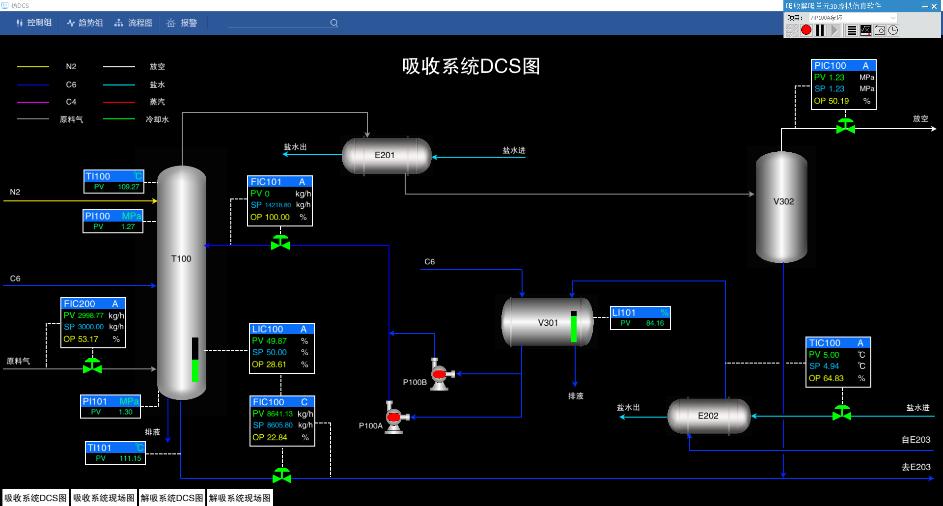Open the list icon in simulation toolbar
This screenshot has height=506, width=943.
pyautogui.click(x=851, y=30)
